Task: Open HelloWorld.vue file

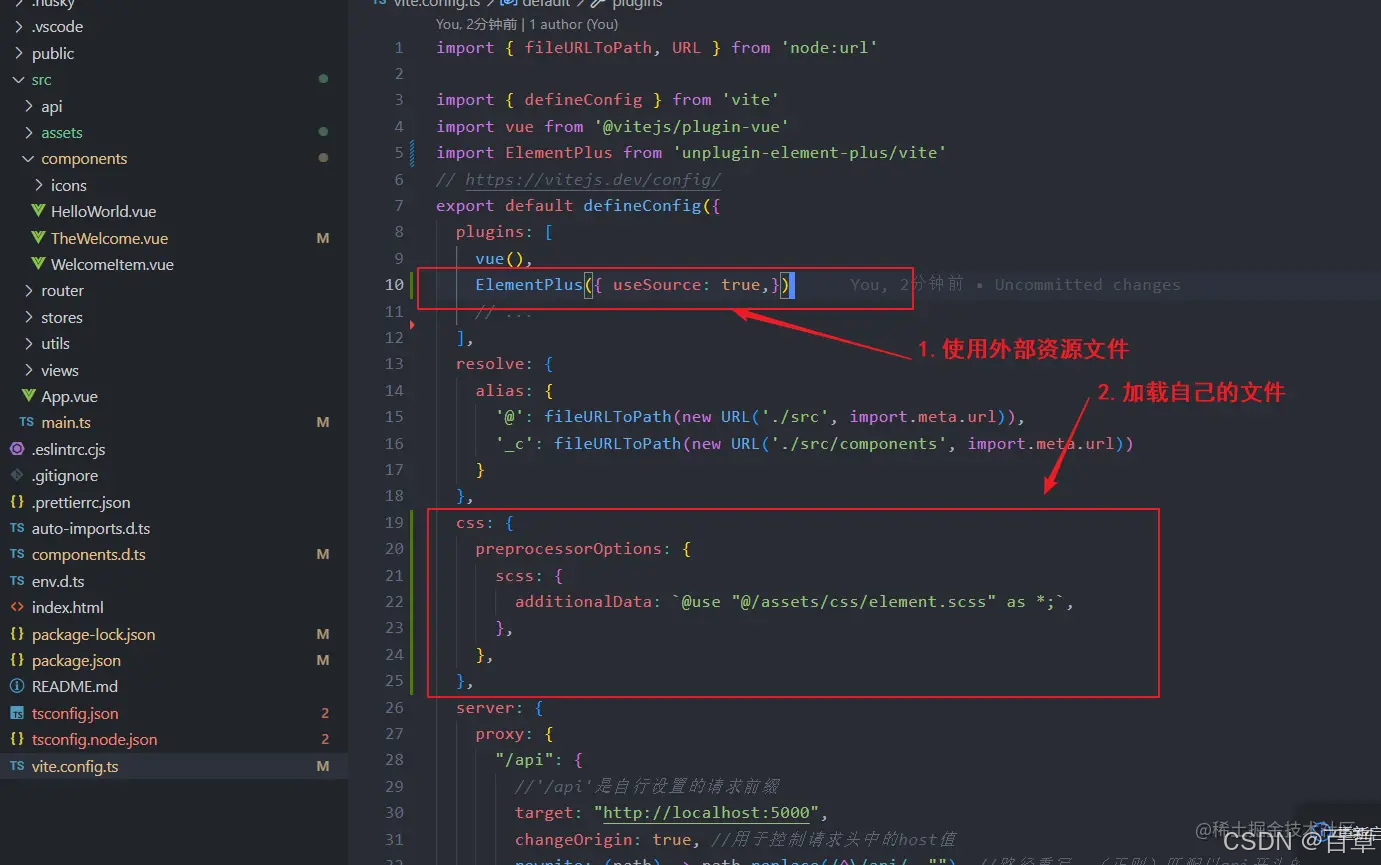Action: (x=103, y=212)
